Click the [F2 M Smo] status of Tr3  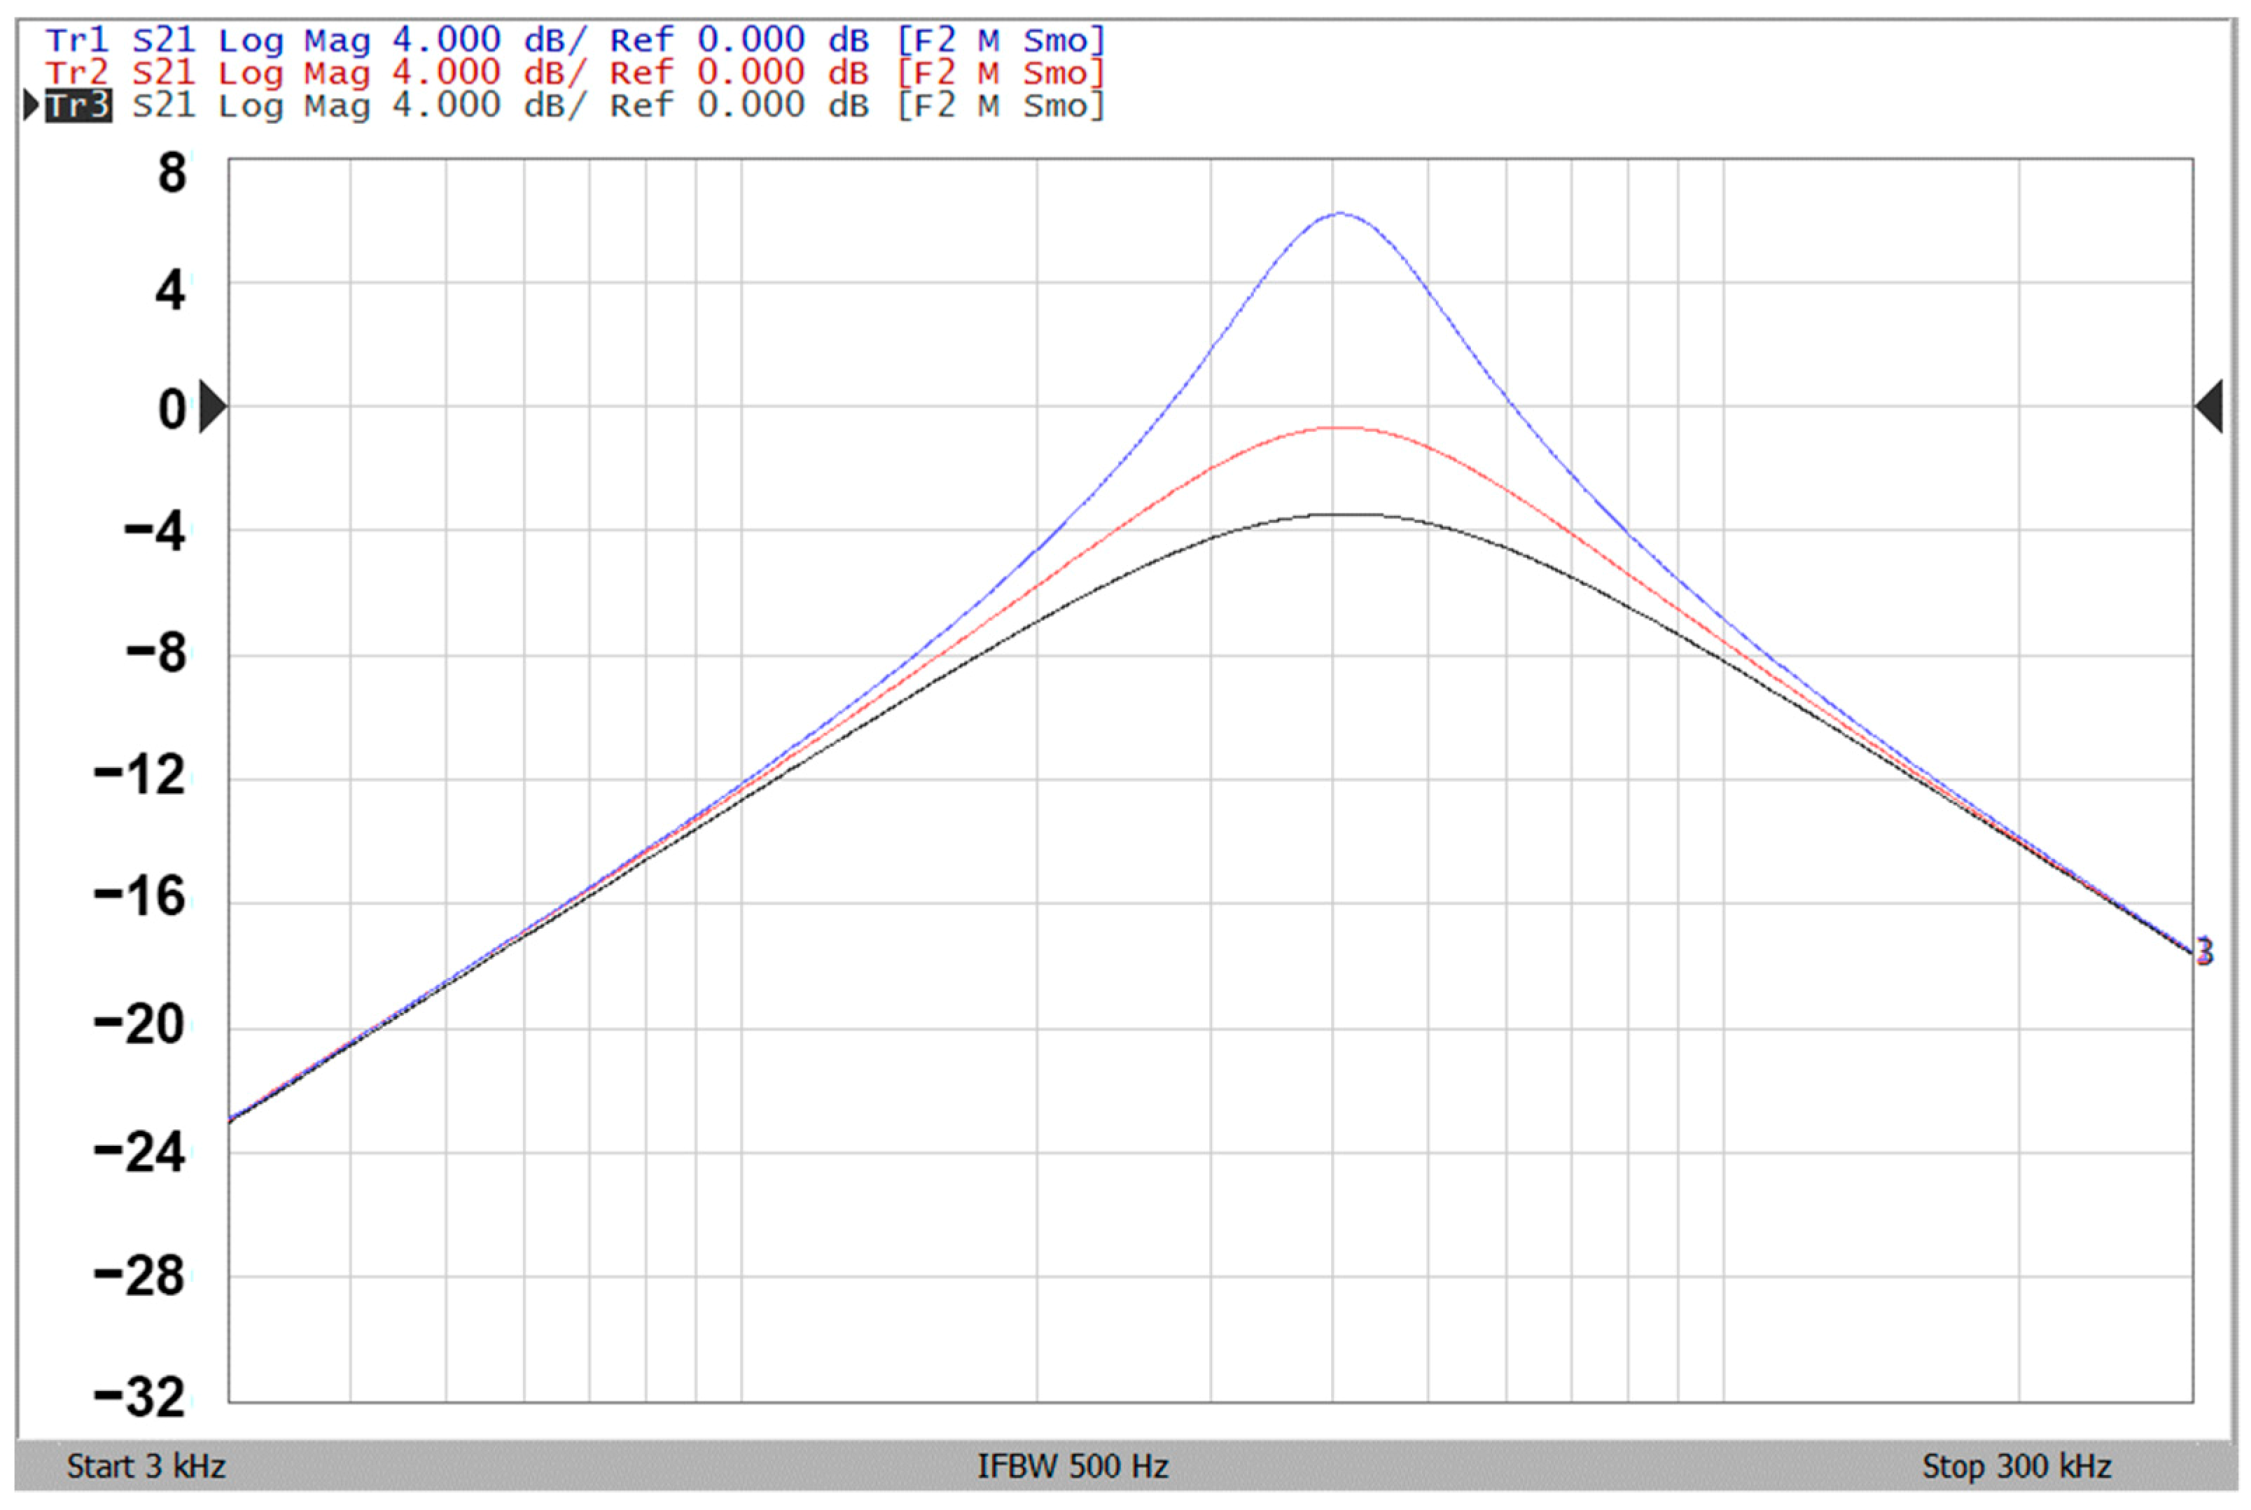(1000, 105)
